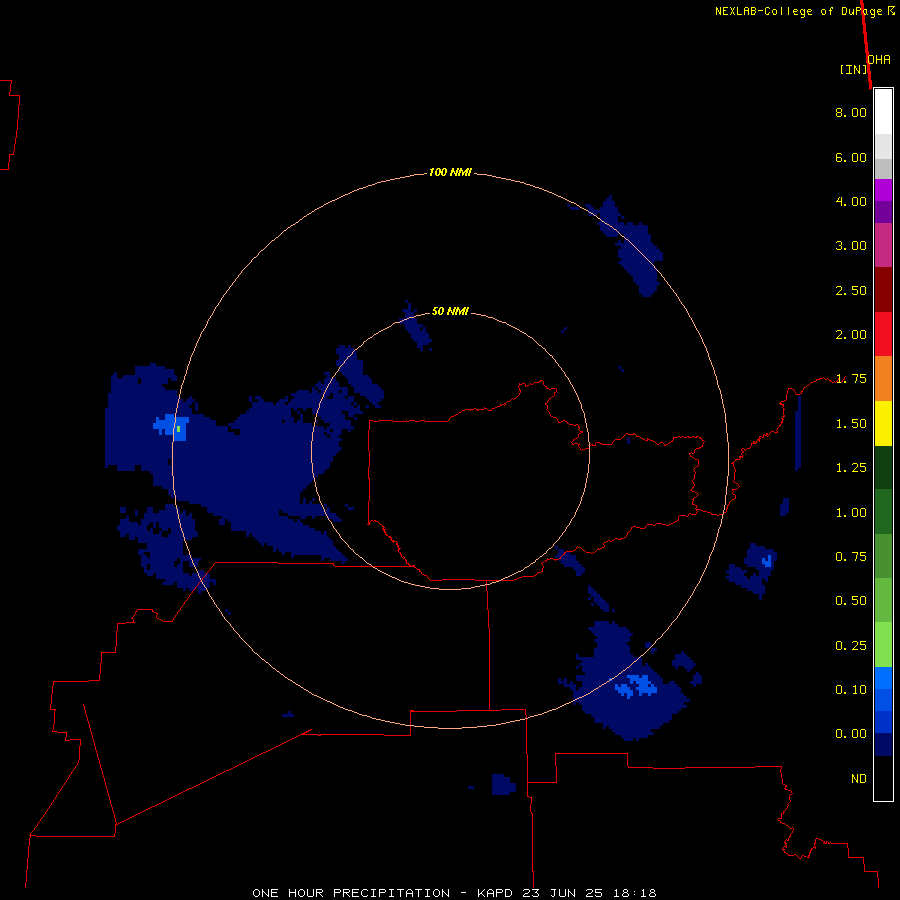Click the 50 NMI range ring label

(x=450, y=312)
